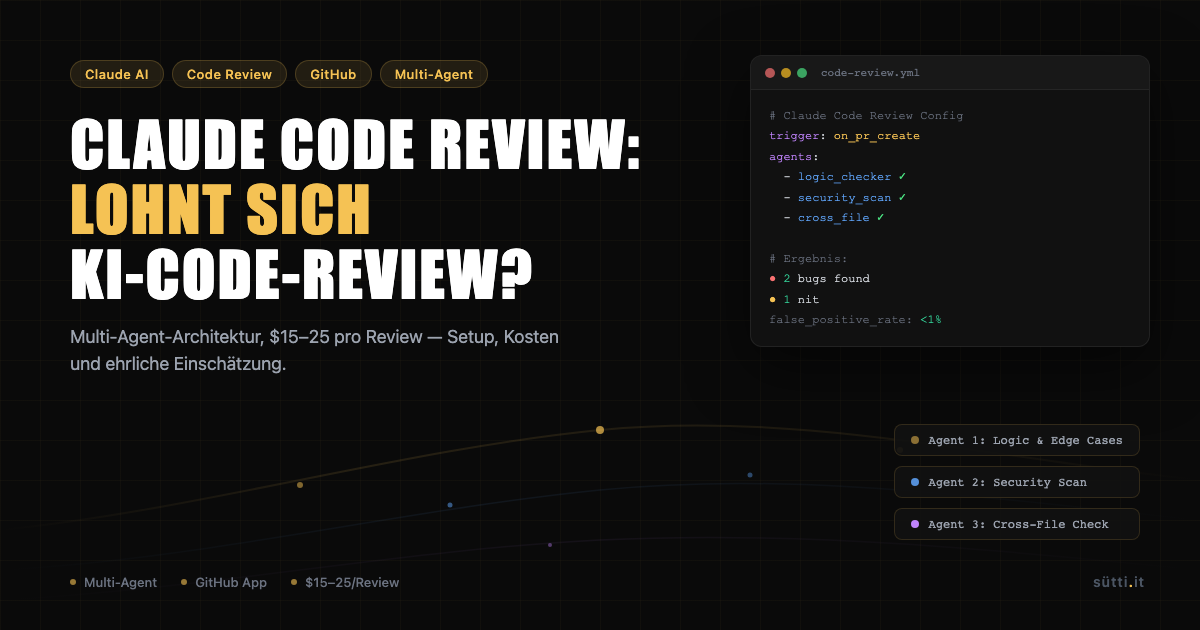The height and width of the screenshot is (630, 1200).
Task: Toggle the checkmark beside security_scan
Action: (x=903, y=197)
